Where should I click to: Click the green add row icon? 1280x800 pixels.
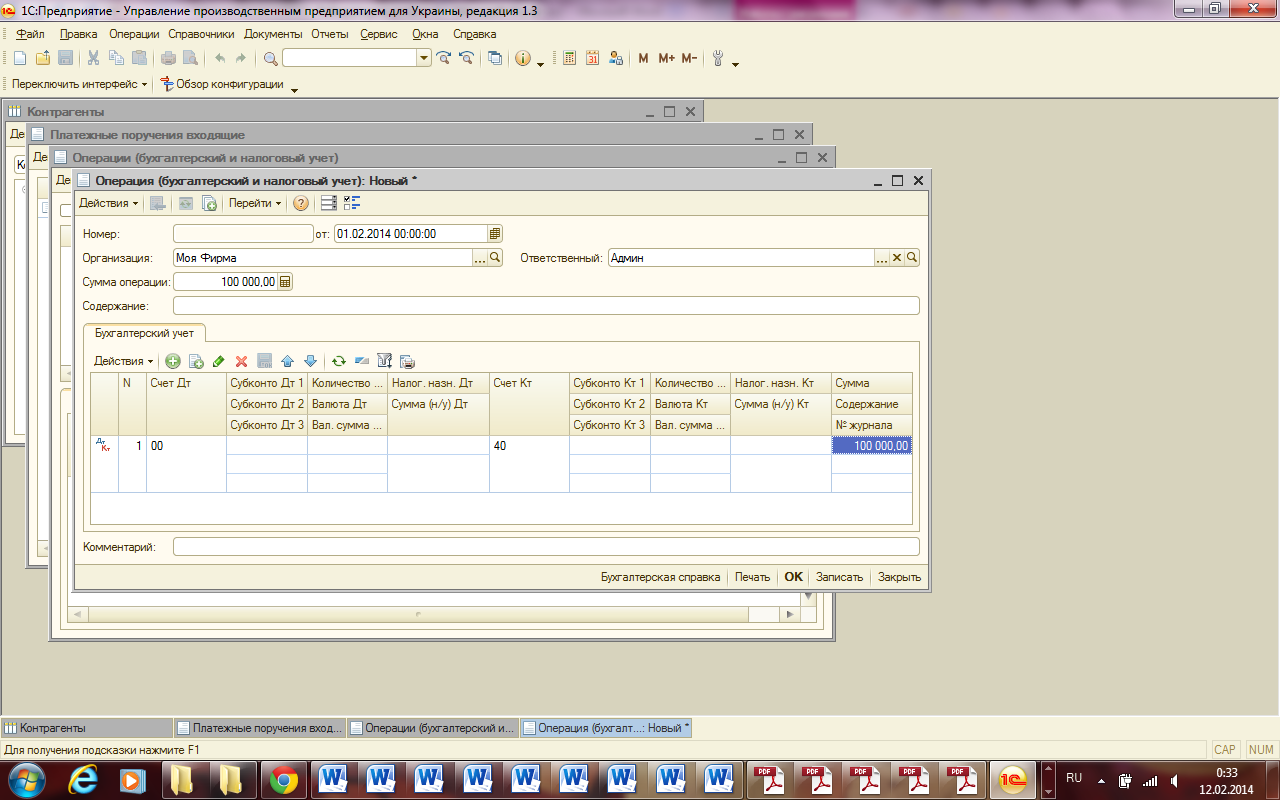coord(173,361)
